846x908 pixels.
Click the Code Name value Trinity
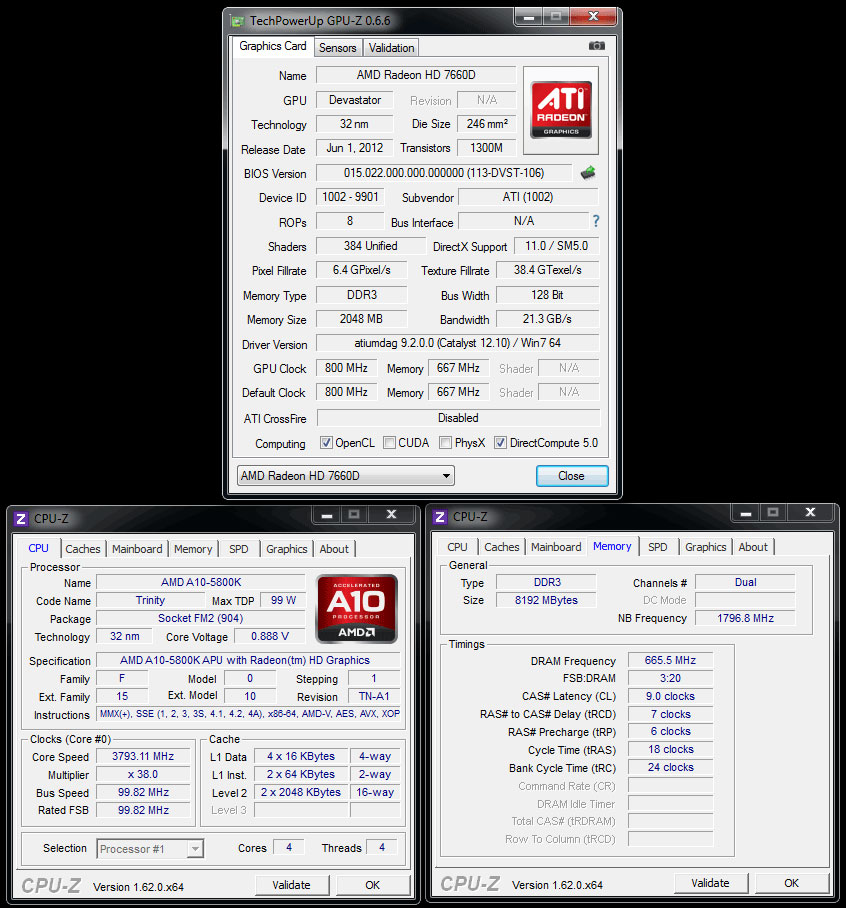[151, 601]
